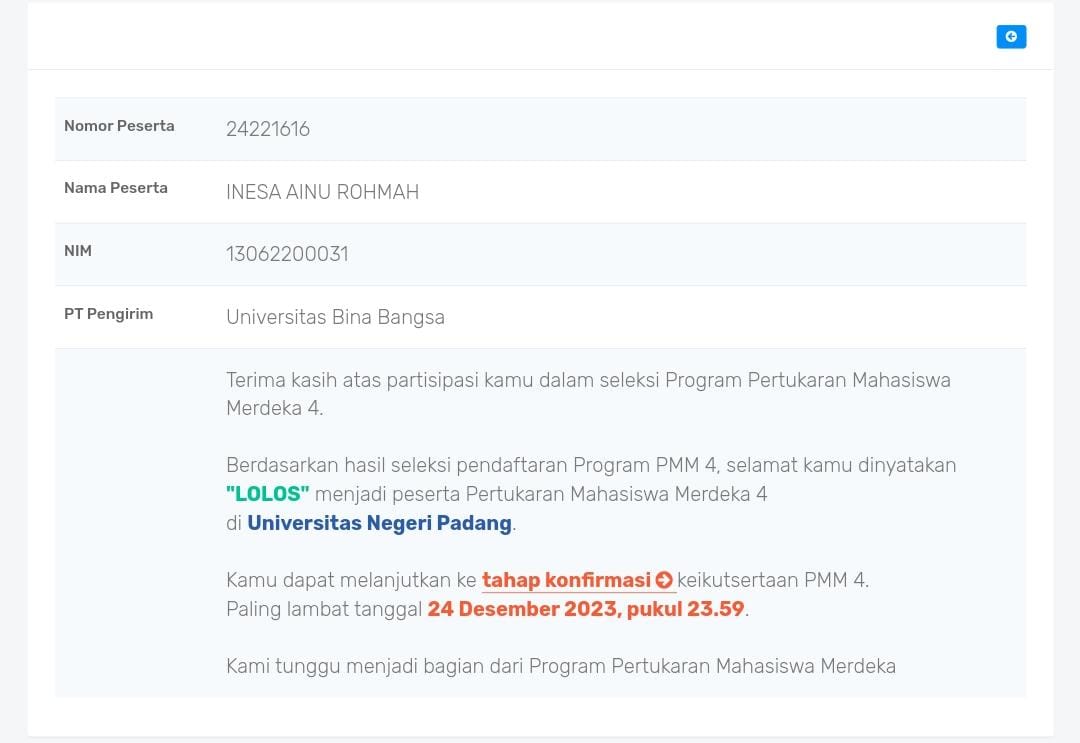
Task: Click the PT Pengirim label
Action: pyautogui.click(x=109, y=314)
